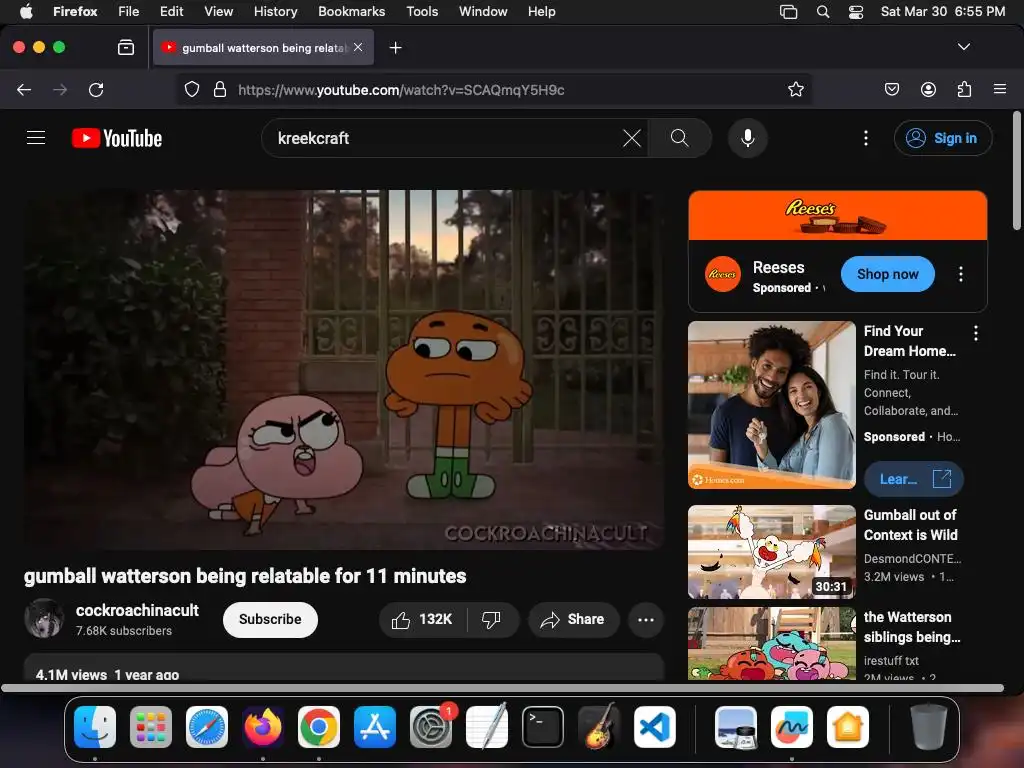The height and width of the screenshot is (768, 1024).
Task: Open Firefox account menu
Action: pyautogui.click(x=928, y=89)
